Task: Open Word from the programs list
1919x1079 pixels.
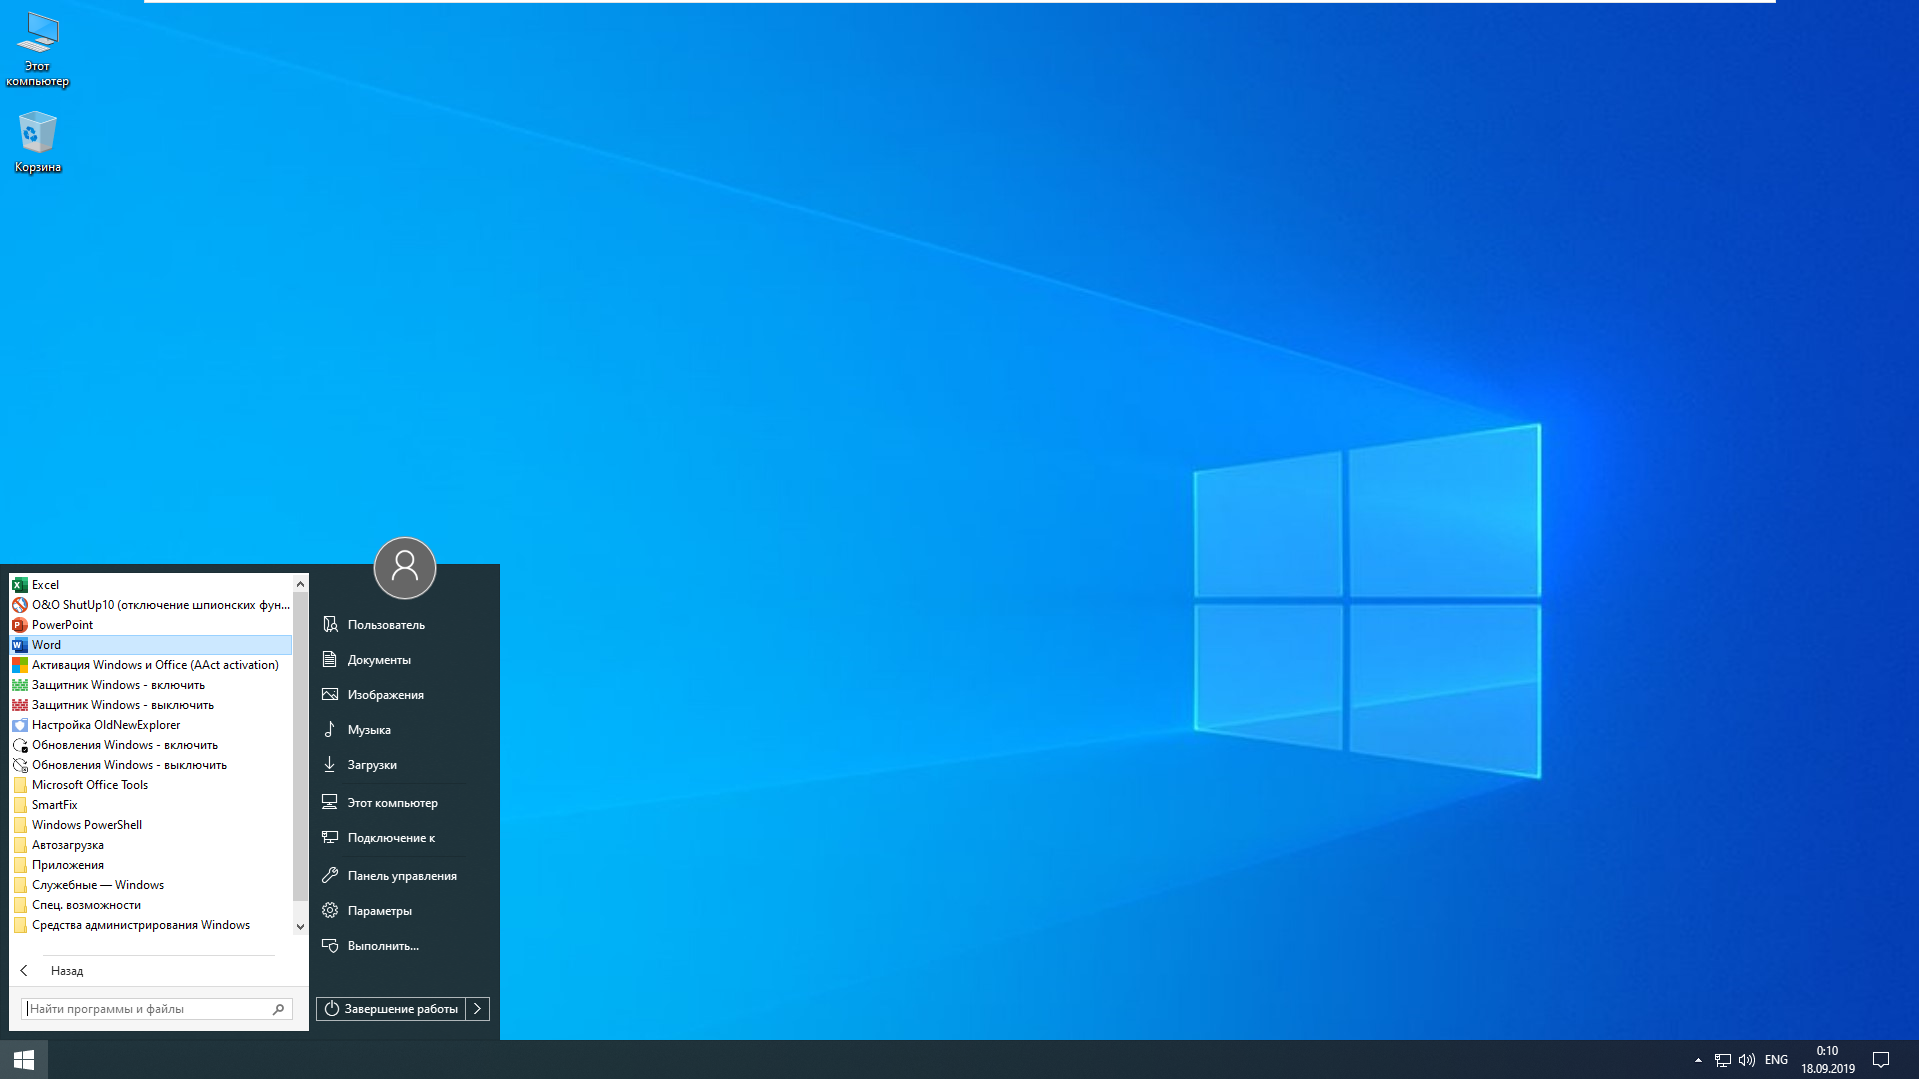Action: pyautogui.click(x=46, y=645)
